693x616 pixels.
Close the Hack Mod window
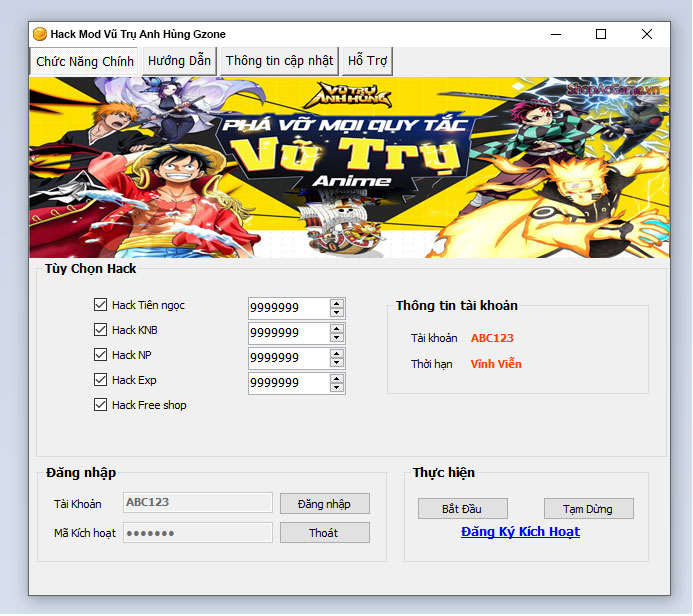(647, 34)
